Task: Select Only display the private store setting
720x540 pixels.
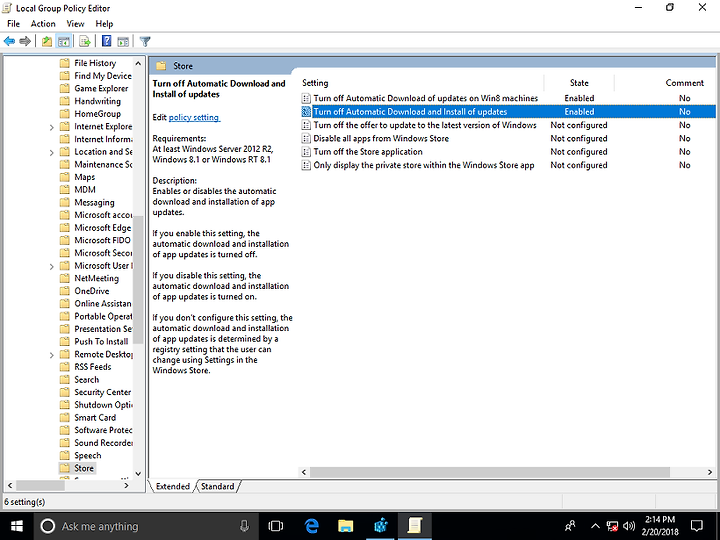Action: (x=424, y=165)
